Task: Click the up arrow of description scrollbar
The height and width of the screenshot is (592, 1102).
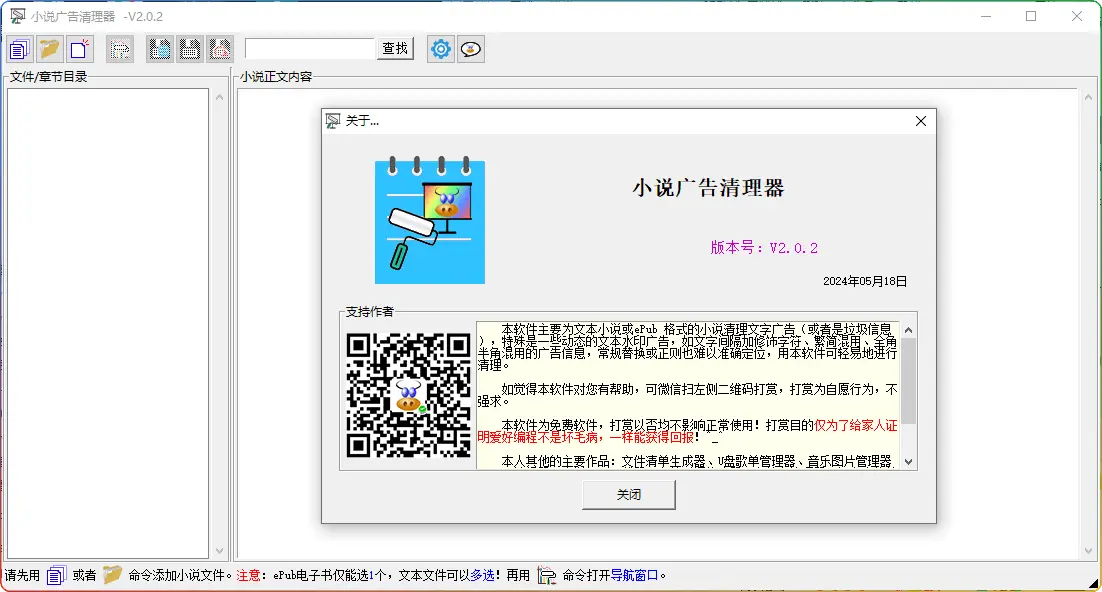Action: (908, 329)
